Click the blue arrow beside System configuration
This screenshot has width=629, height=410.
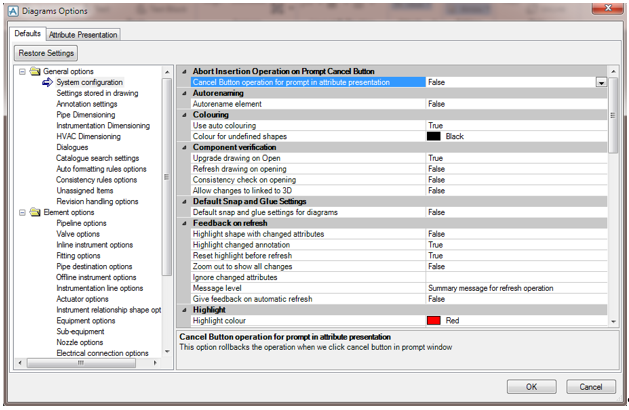click(x=47, y=82)
